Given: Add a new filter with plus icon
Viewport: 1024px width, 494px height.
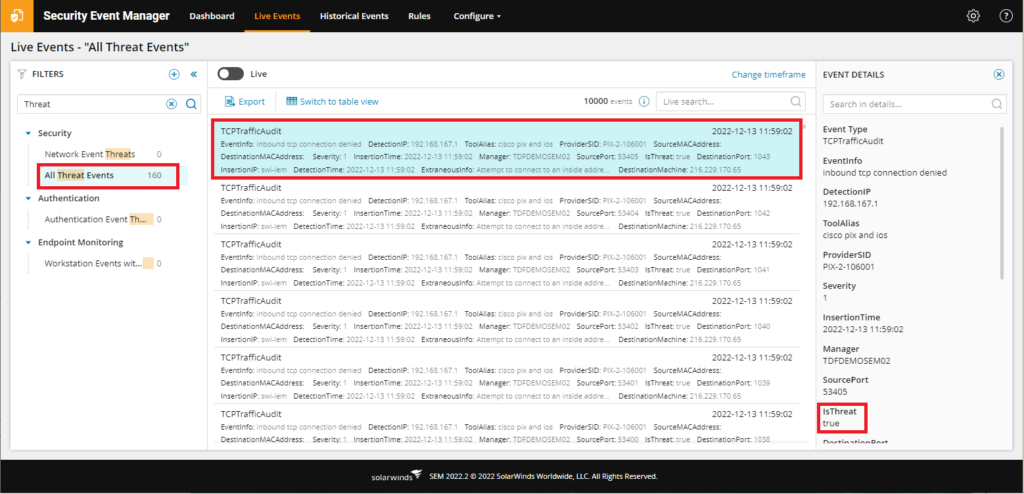Looking at the screenshot, I should click(174, 74).
